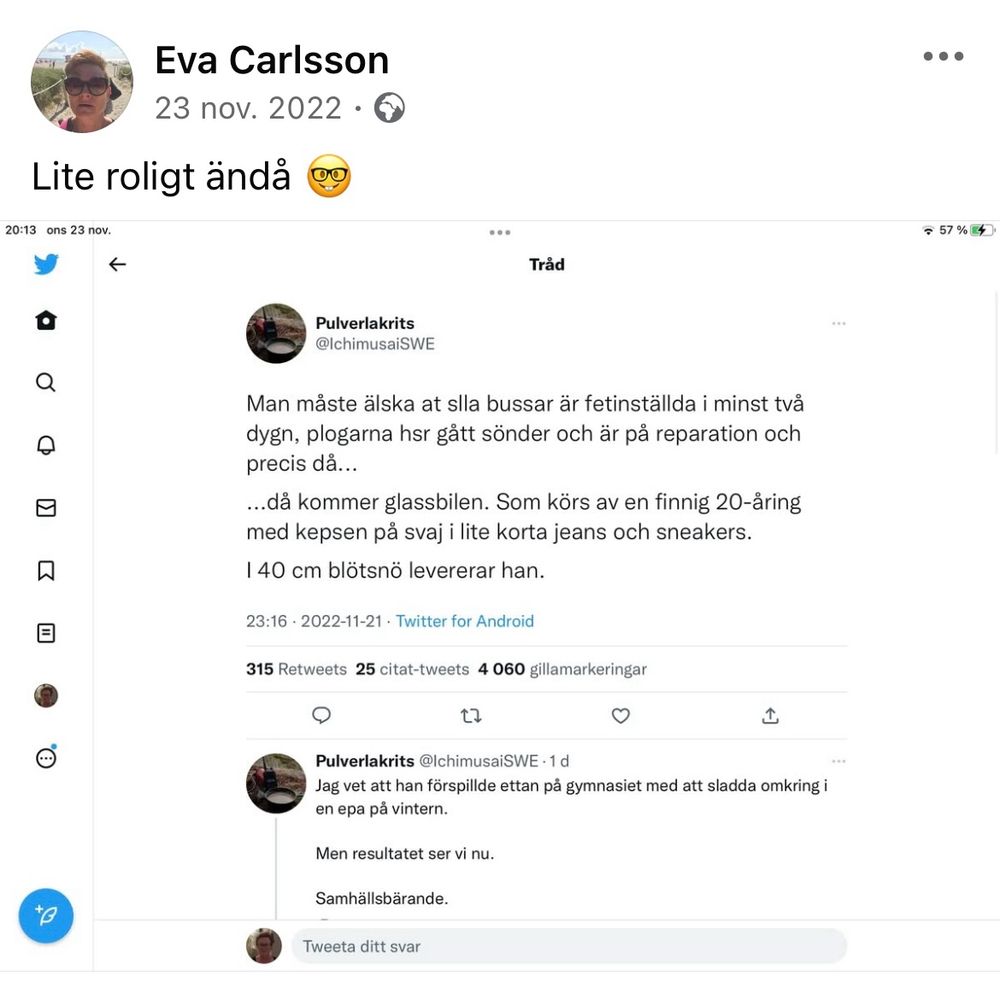Like the Pulverlakrits tweet with heart
1000x997 pixels.
click(x=621, y=716)
